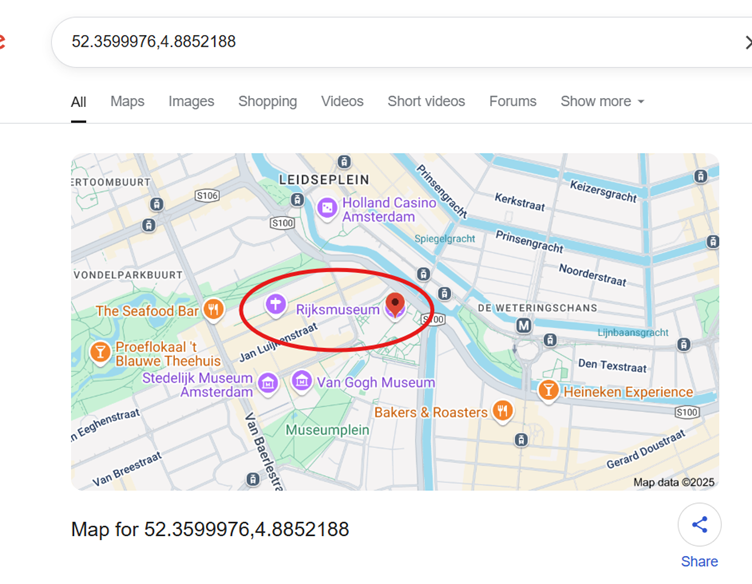Click the red location pin marker
Image resolution: width=752 pixels, height=584 pixels.
tap(395, 304)
